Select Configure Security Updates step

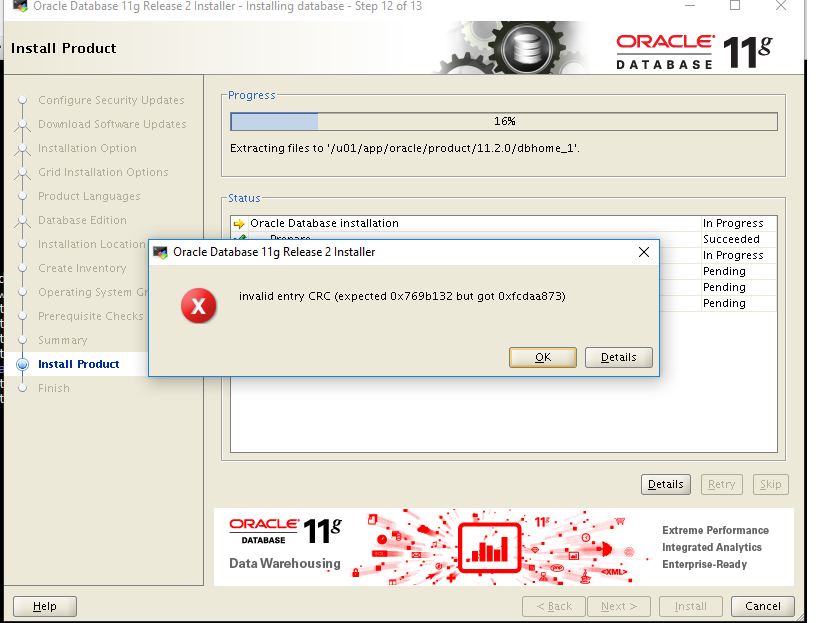point(111,100)
